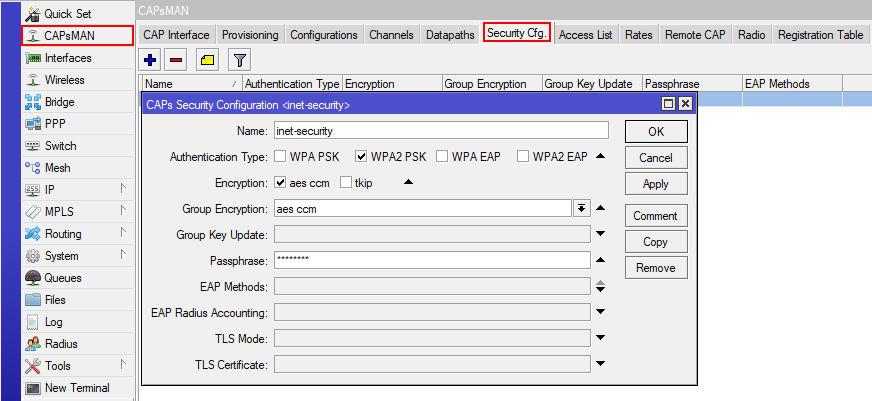872x401 pixels.
Task: Expand the Group Key Update field
Action: pos(601,234)
